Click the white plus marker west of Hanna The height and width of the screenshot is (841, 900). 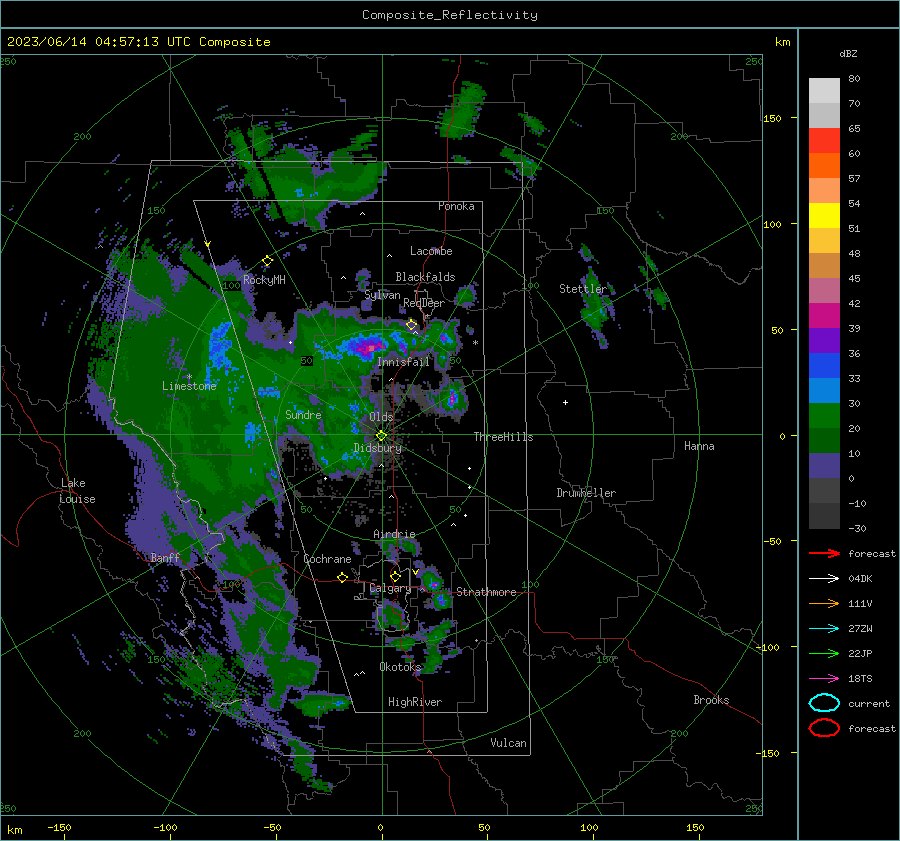(x=565, y=402)
